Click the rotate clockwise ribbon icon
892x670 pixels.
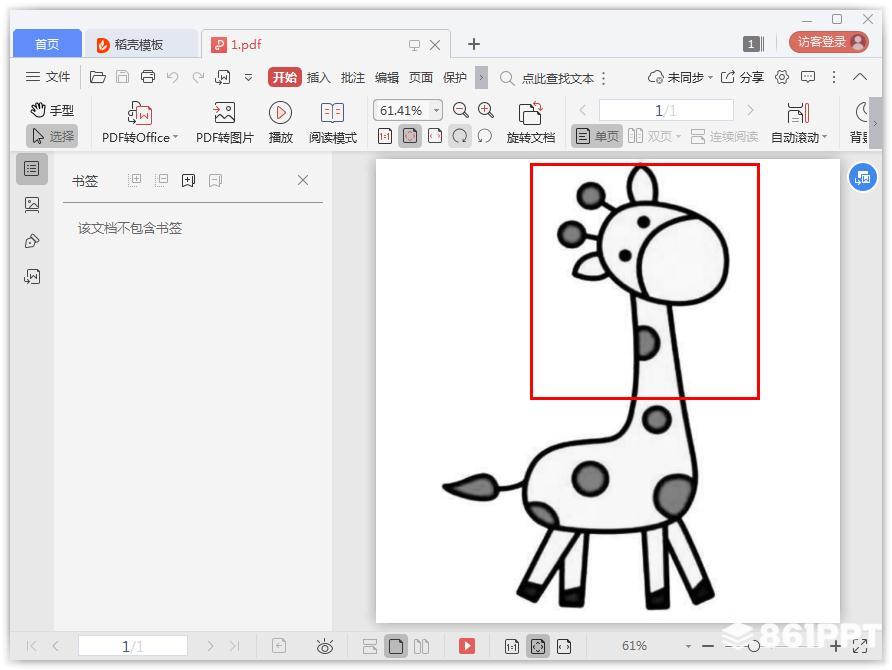(x=460, y=136)
